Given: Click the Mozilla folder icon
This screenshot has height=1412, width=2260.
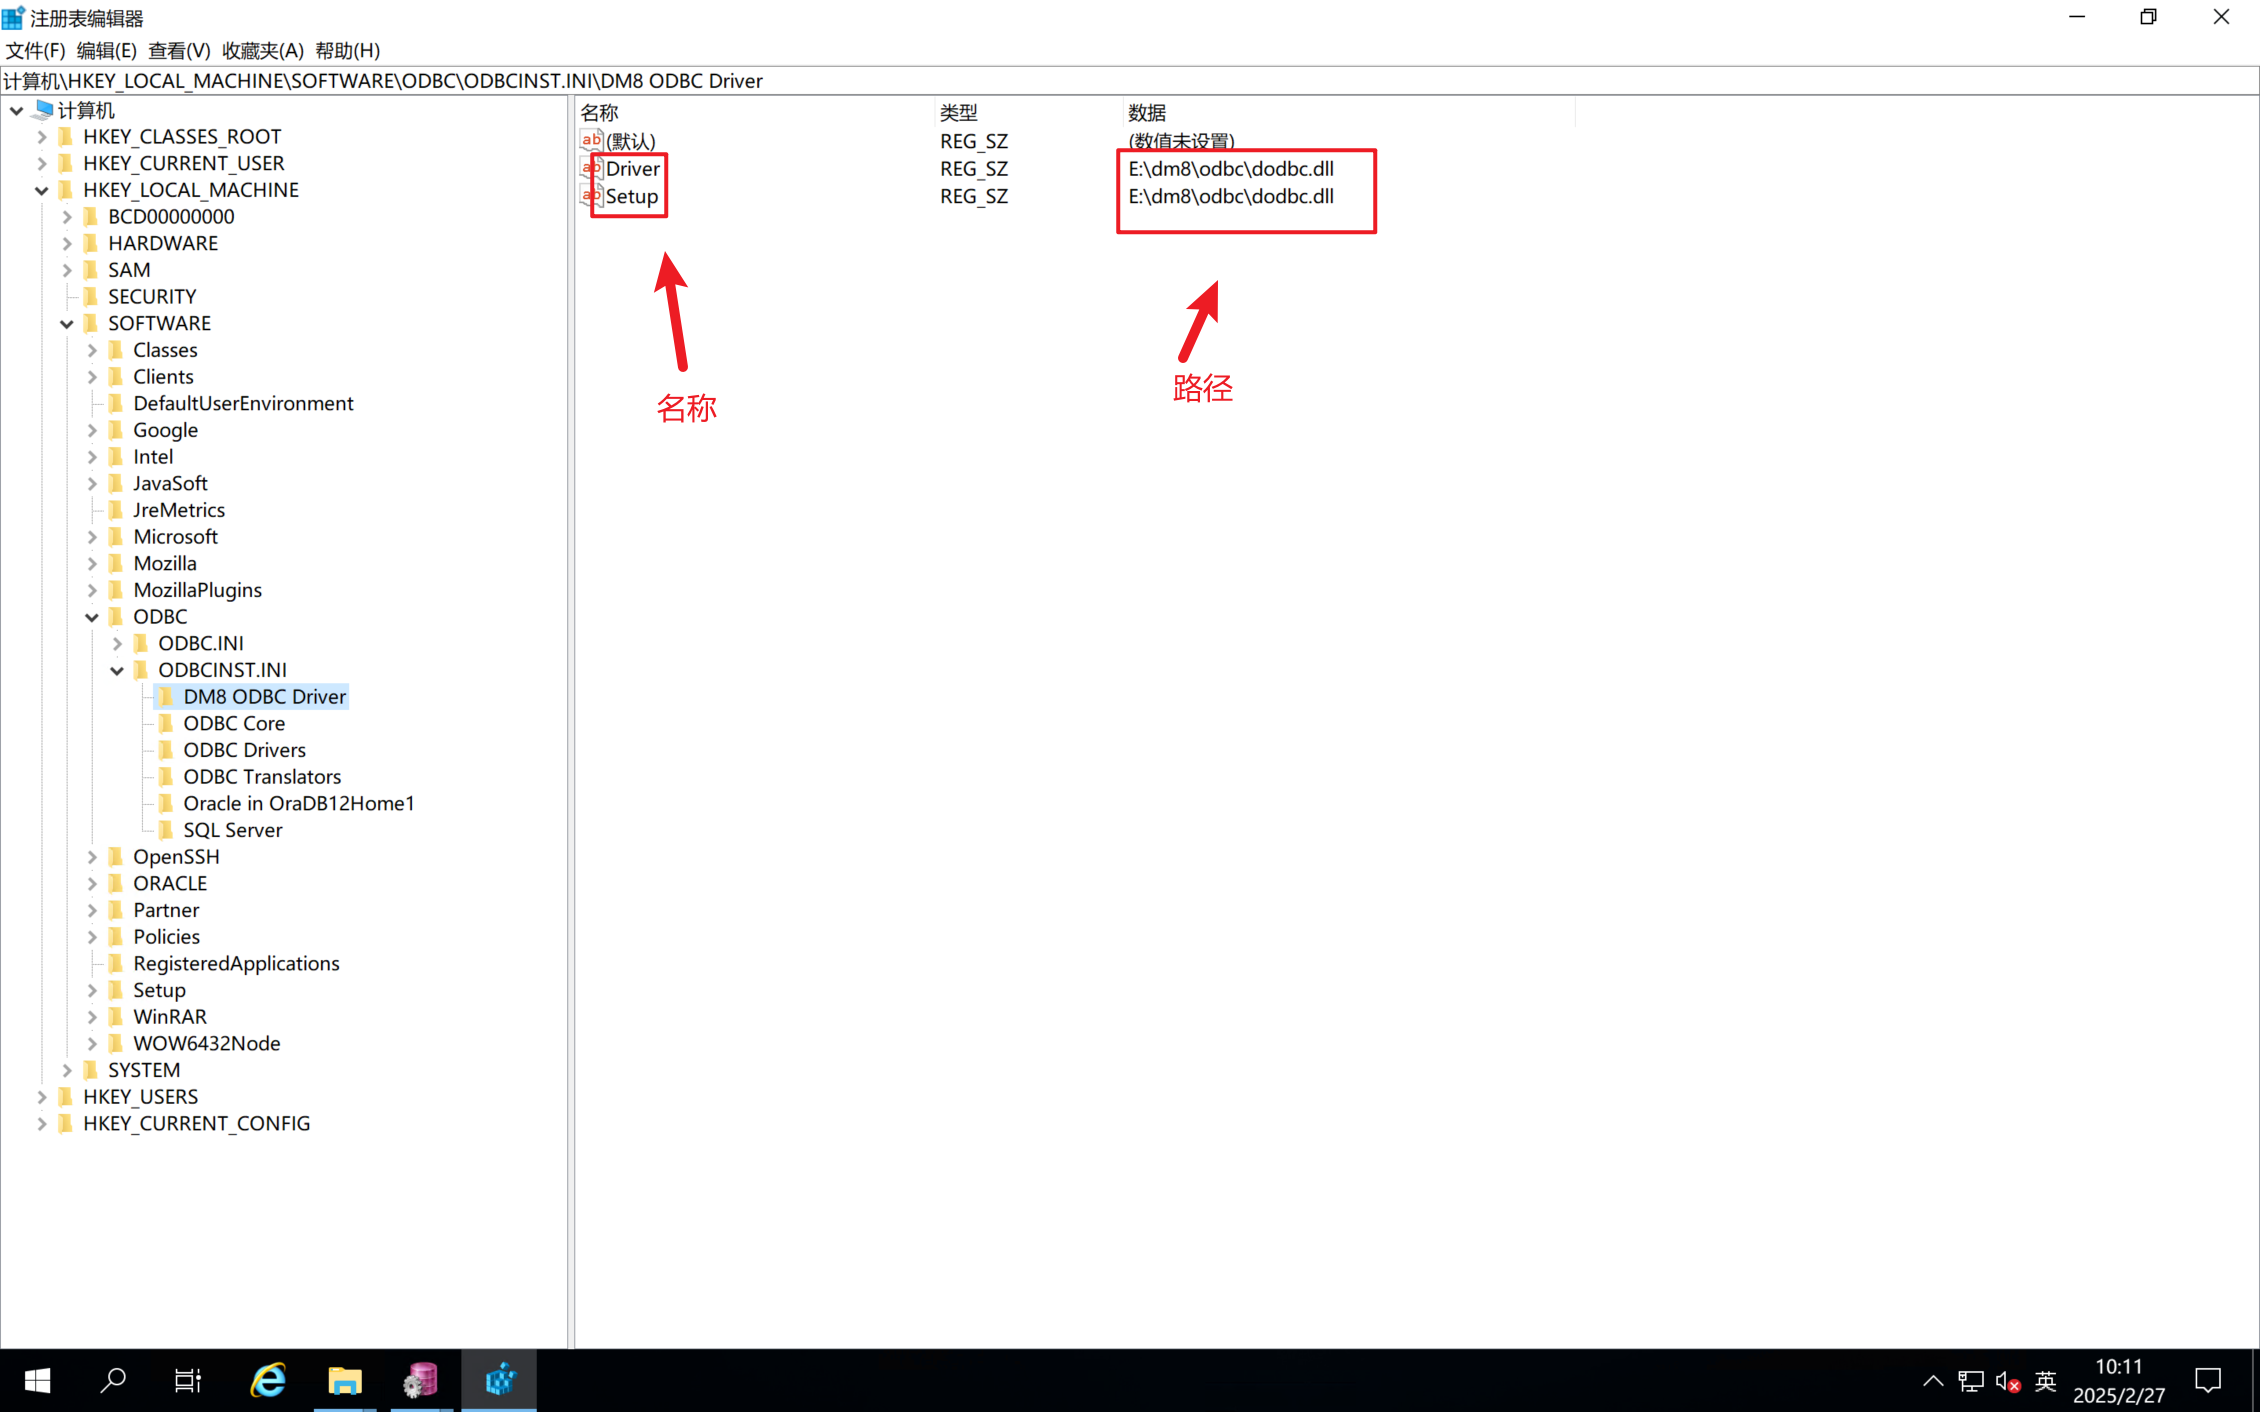Looking at the screenshot, I should [x=116, y=563].
